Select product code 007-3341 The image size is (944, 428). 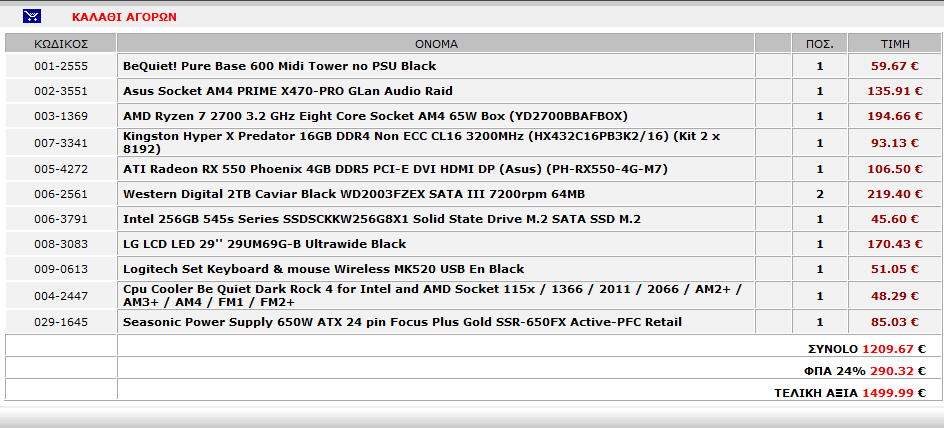(61, 143)
